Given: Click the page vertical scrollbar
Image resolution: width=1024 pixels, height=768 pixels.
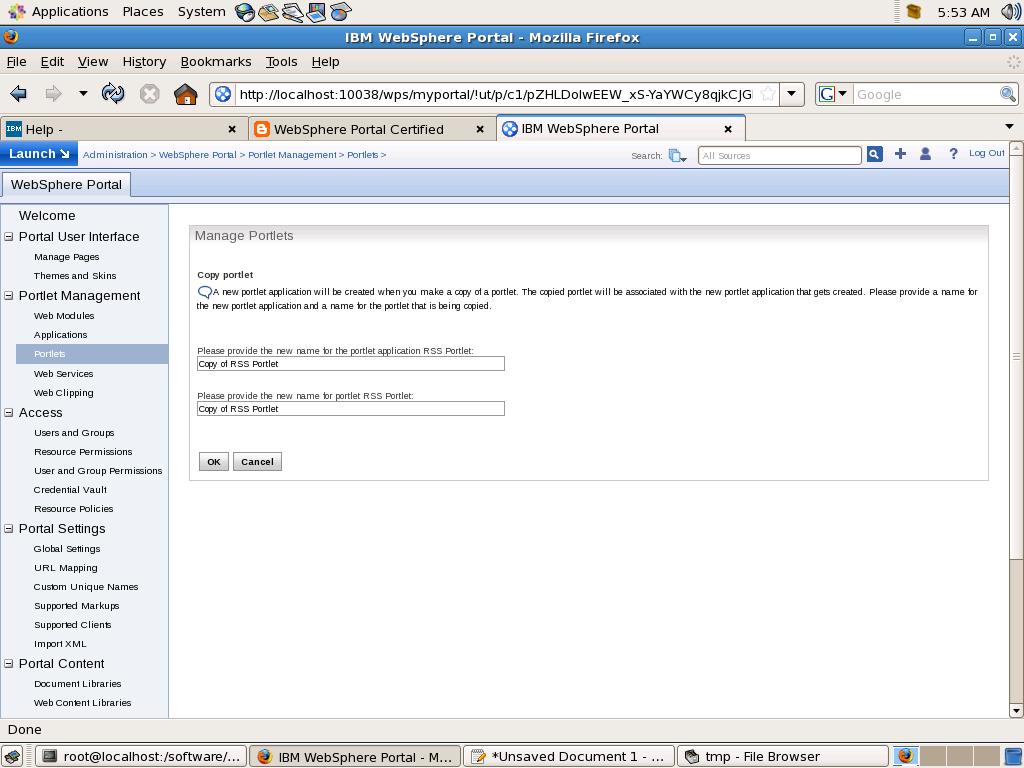Looking at the screenshot, I should tap(1016, 357).
